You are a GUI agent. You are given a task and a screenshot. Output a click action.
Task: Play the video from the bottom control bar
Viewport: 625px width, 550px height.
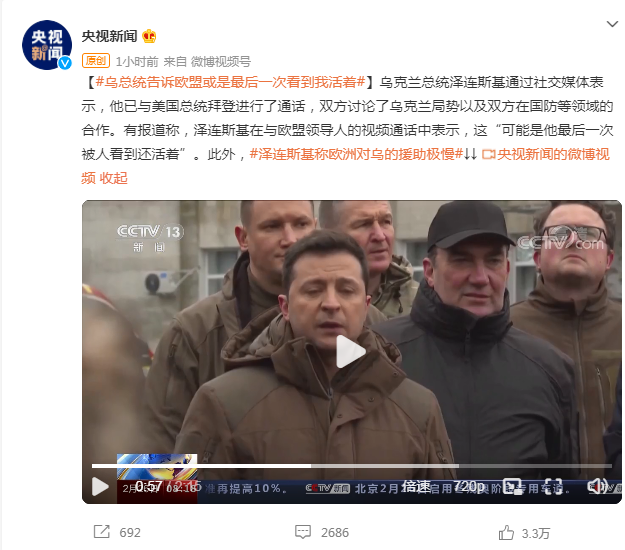tap(100, 487)
